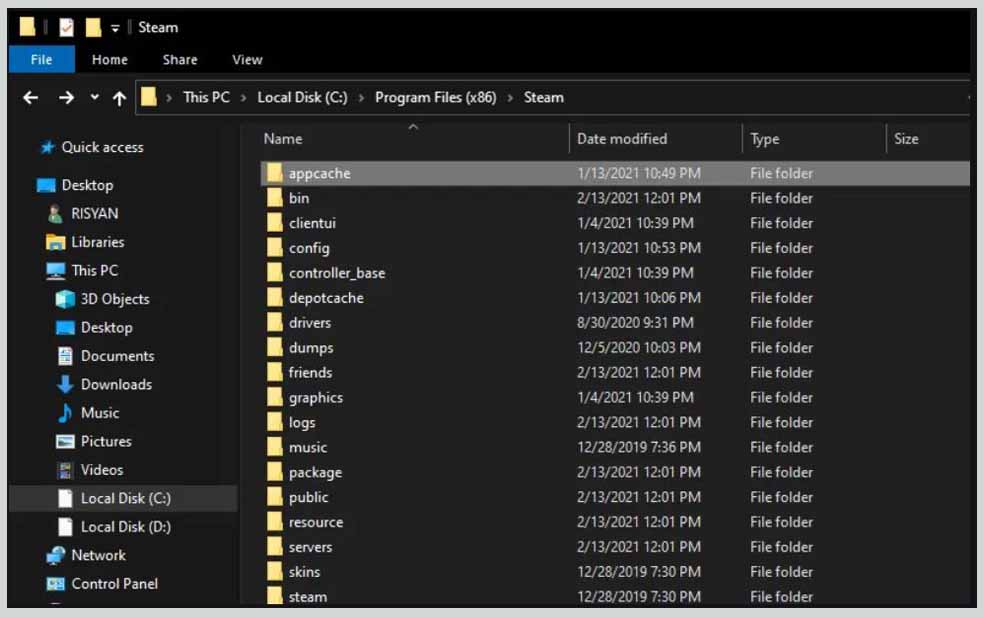
Task: Navigate back with the back arrow
Action: pyautogui.click(x=30, y=97)
